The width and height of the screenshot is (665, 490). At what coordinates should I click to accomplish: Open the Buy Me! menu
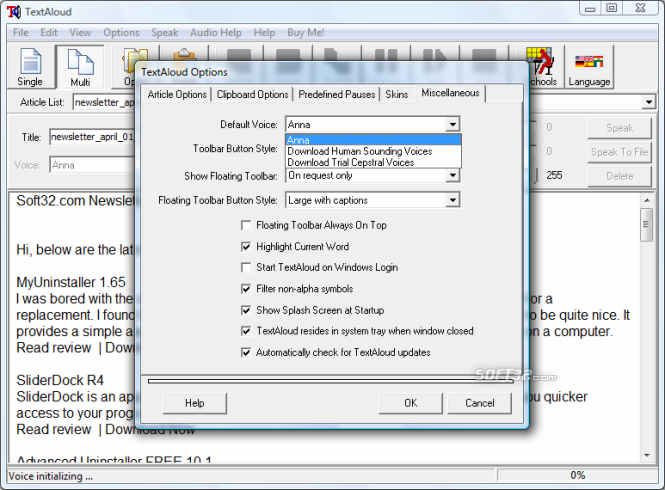(306, 33)
